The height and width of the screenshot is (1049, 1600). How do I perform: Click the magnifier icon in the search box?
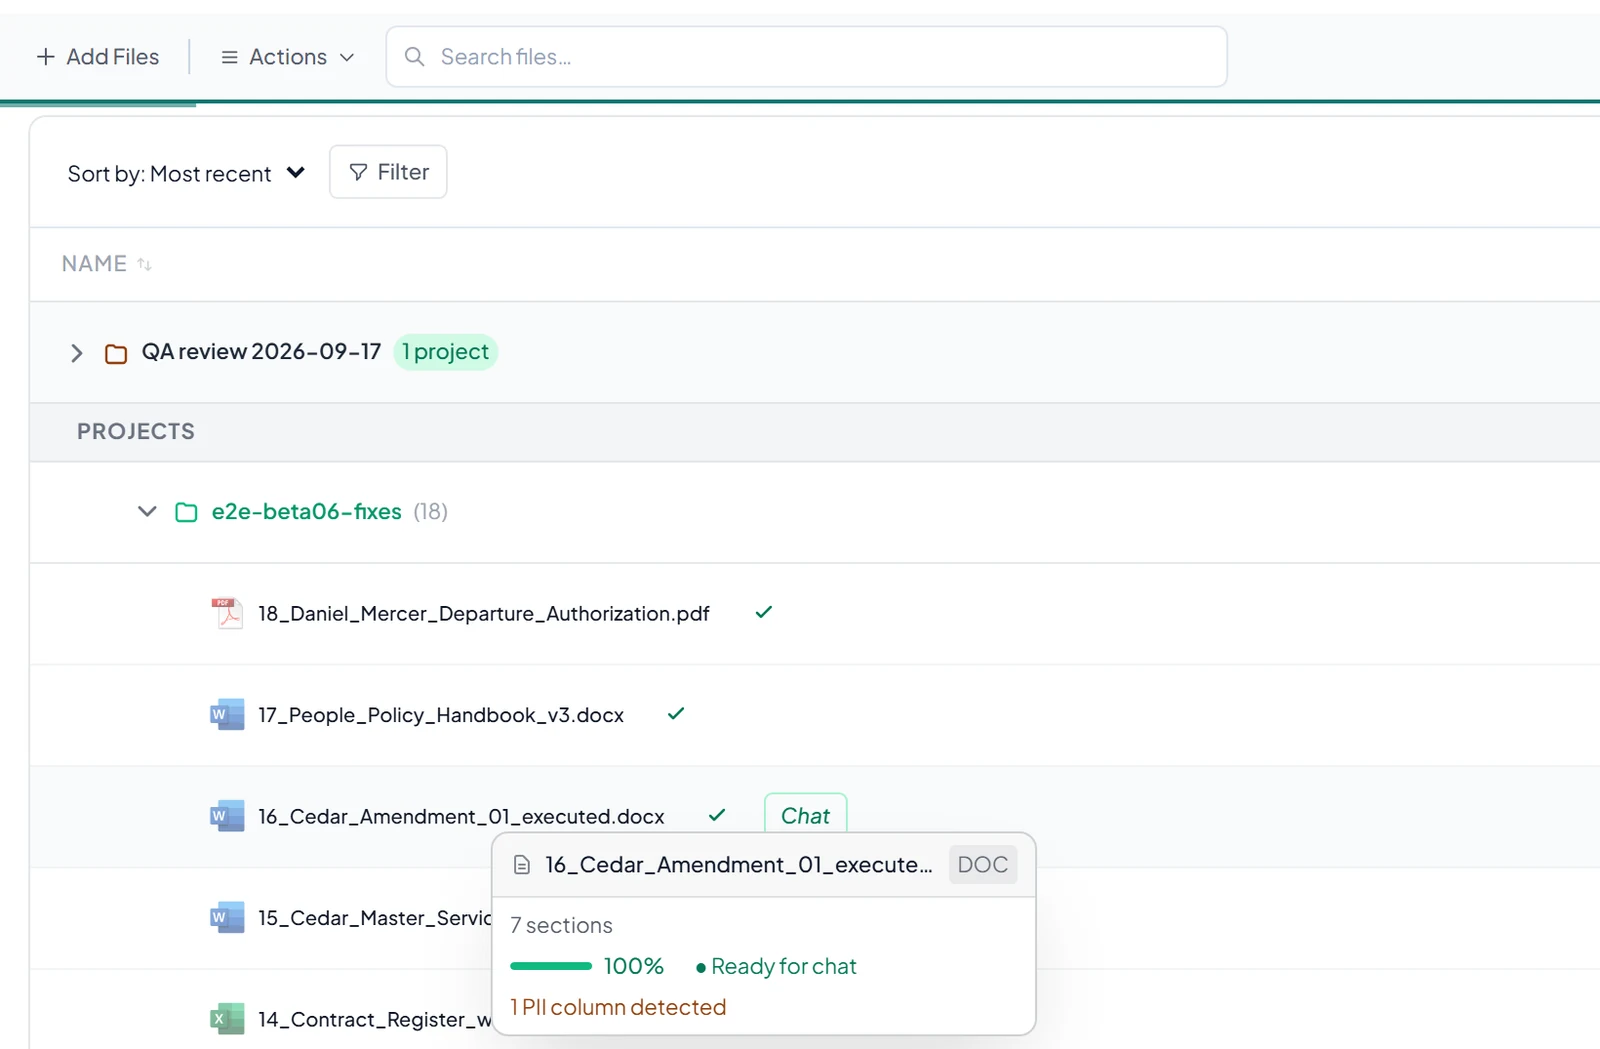click(x=414, y=57)
